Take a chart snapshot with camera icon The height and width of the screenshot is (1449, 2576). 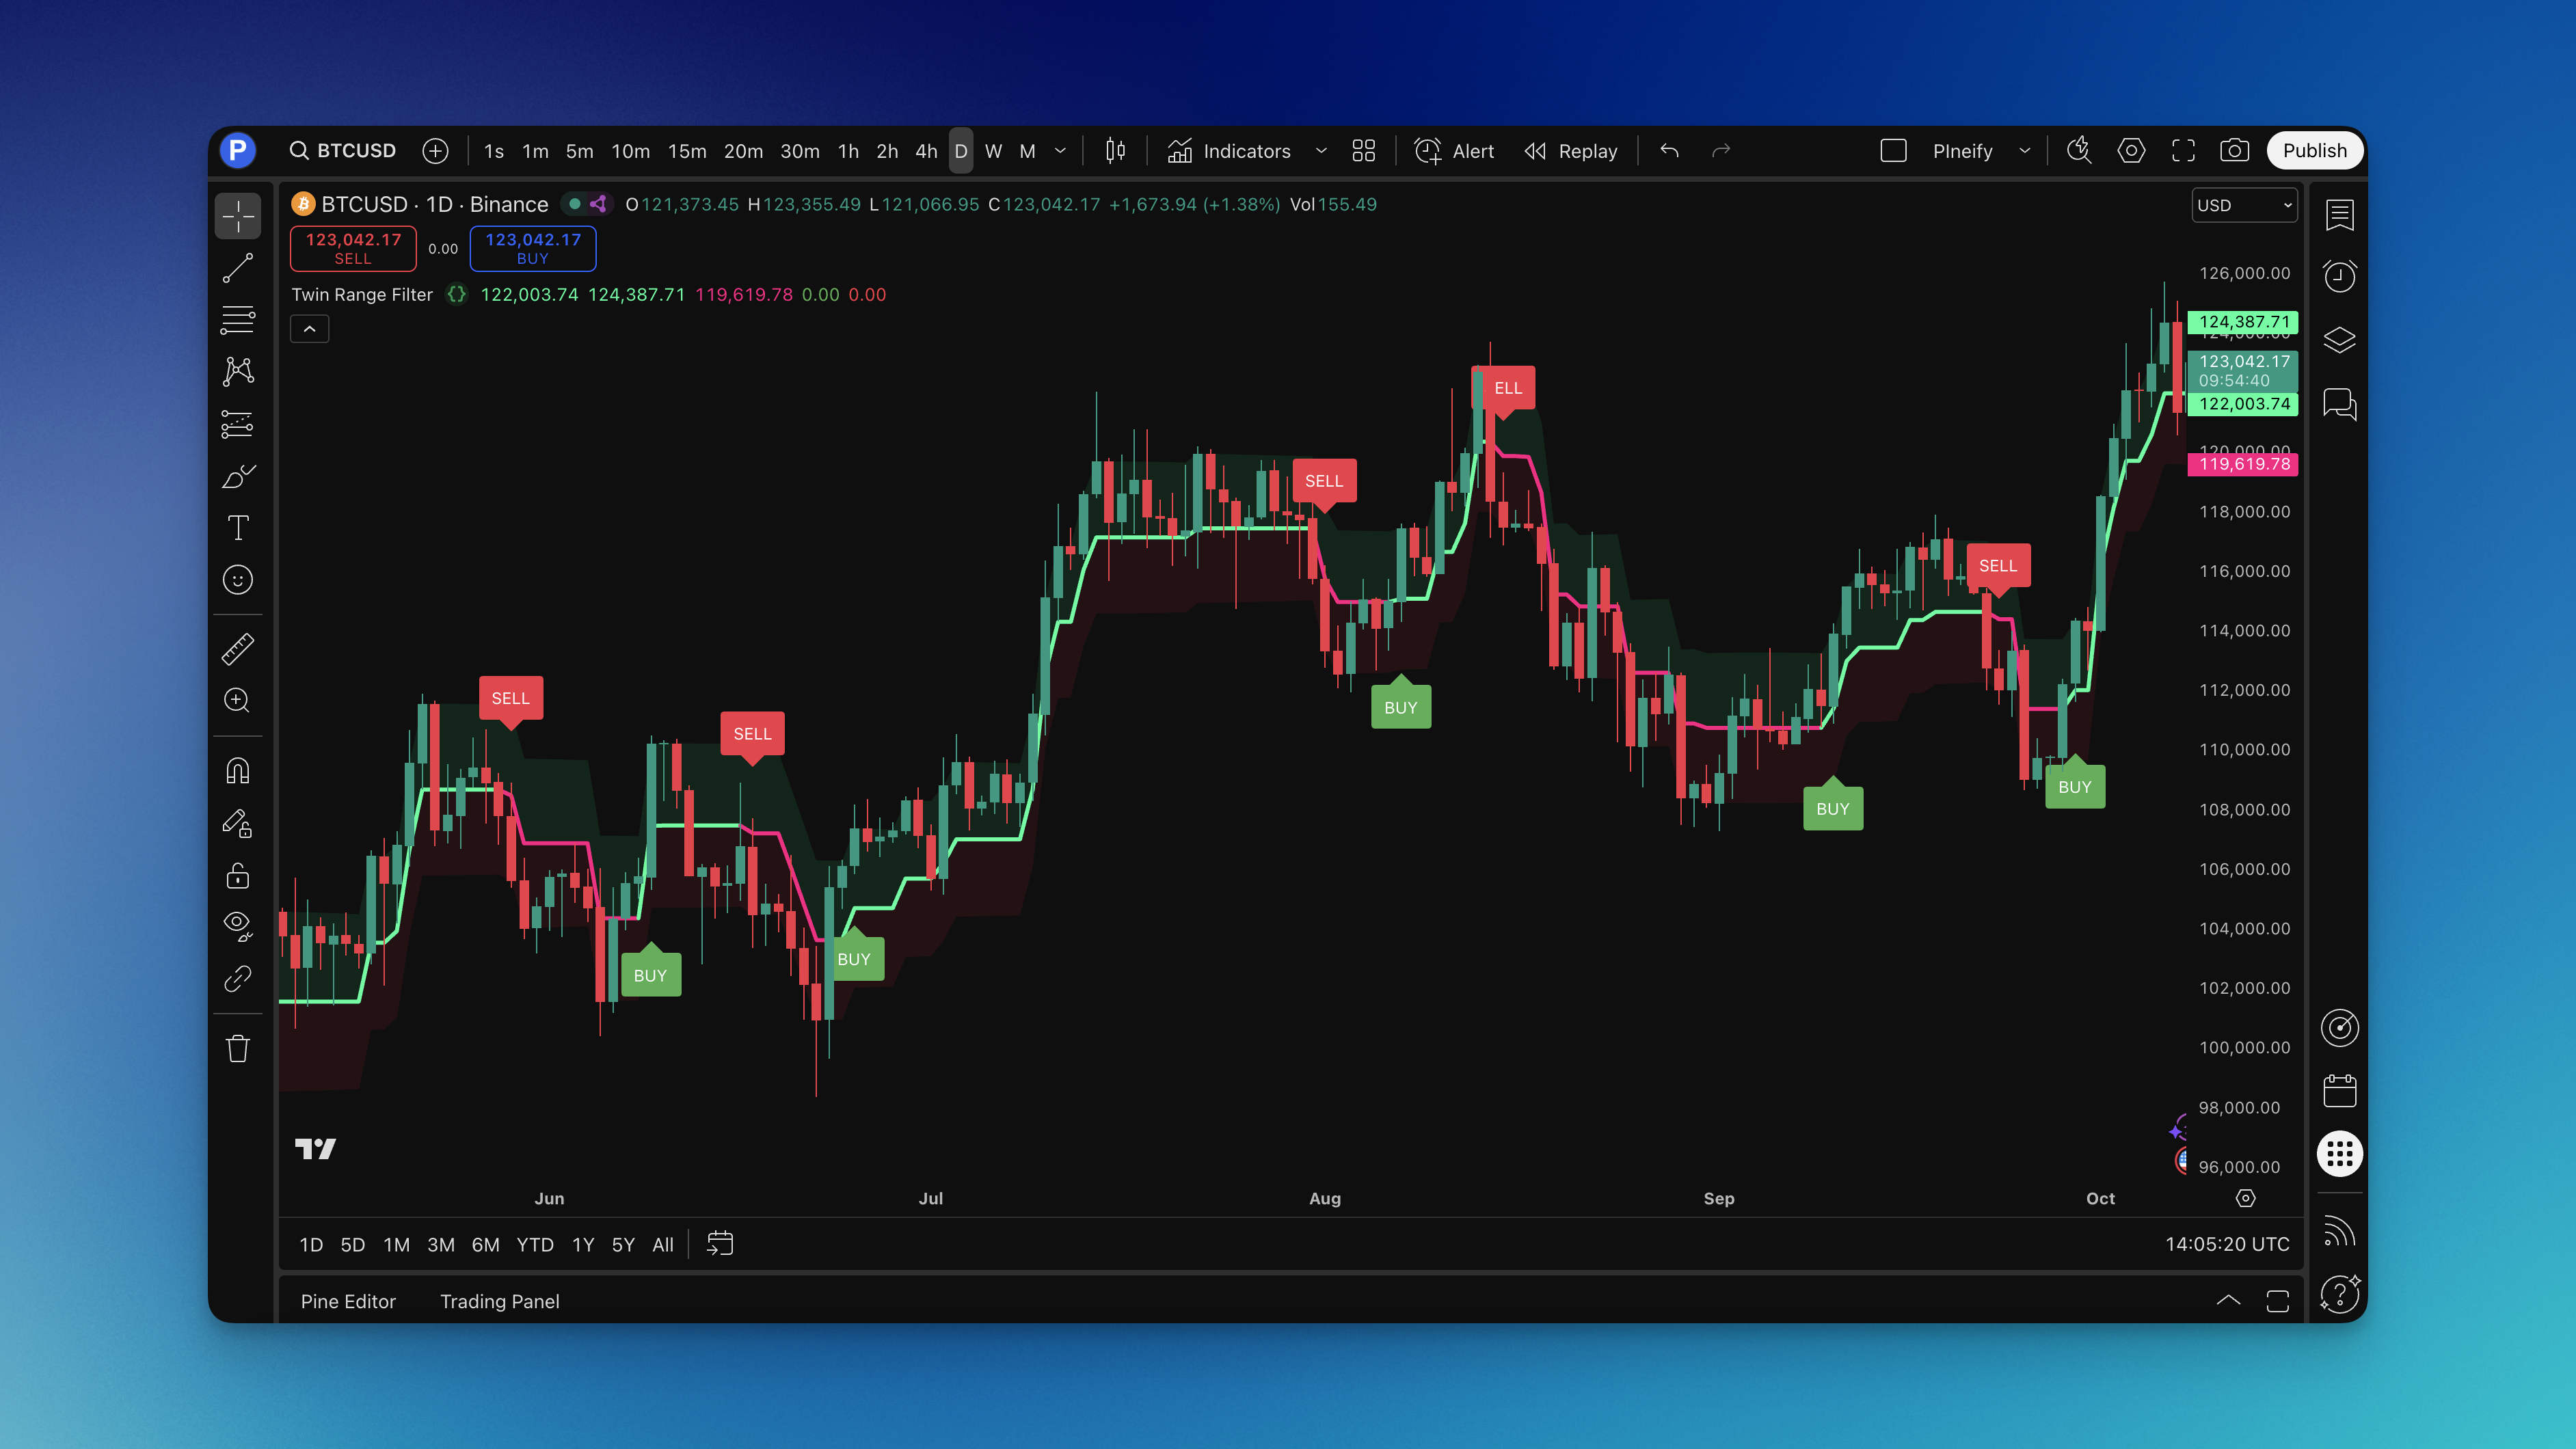[2234, 151]
